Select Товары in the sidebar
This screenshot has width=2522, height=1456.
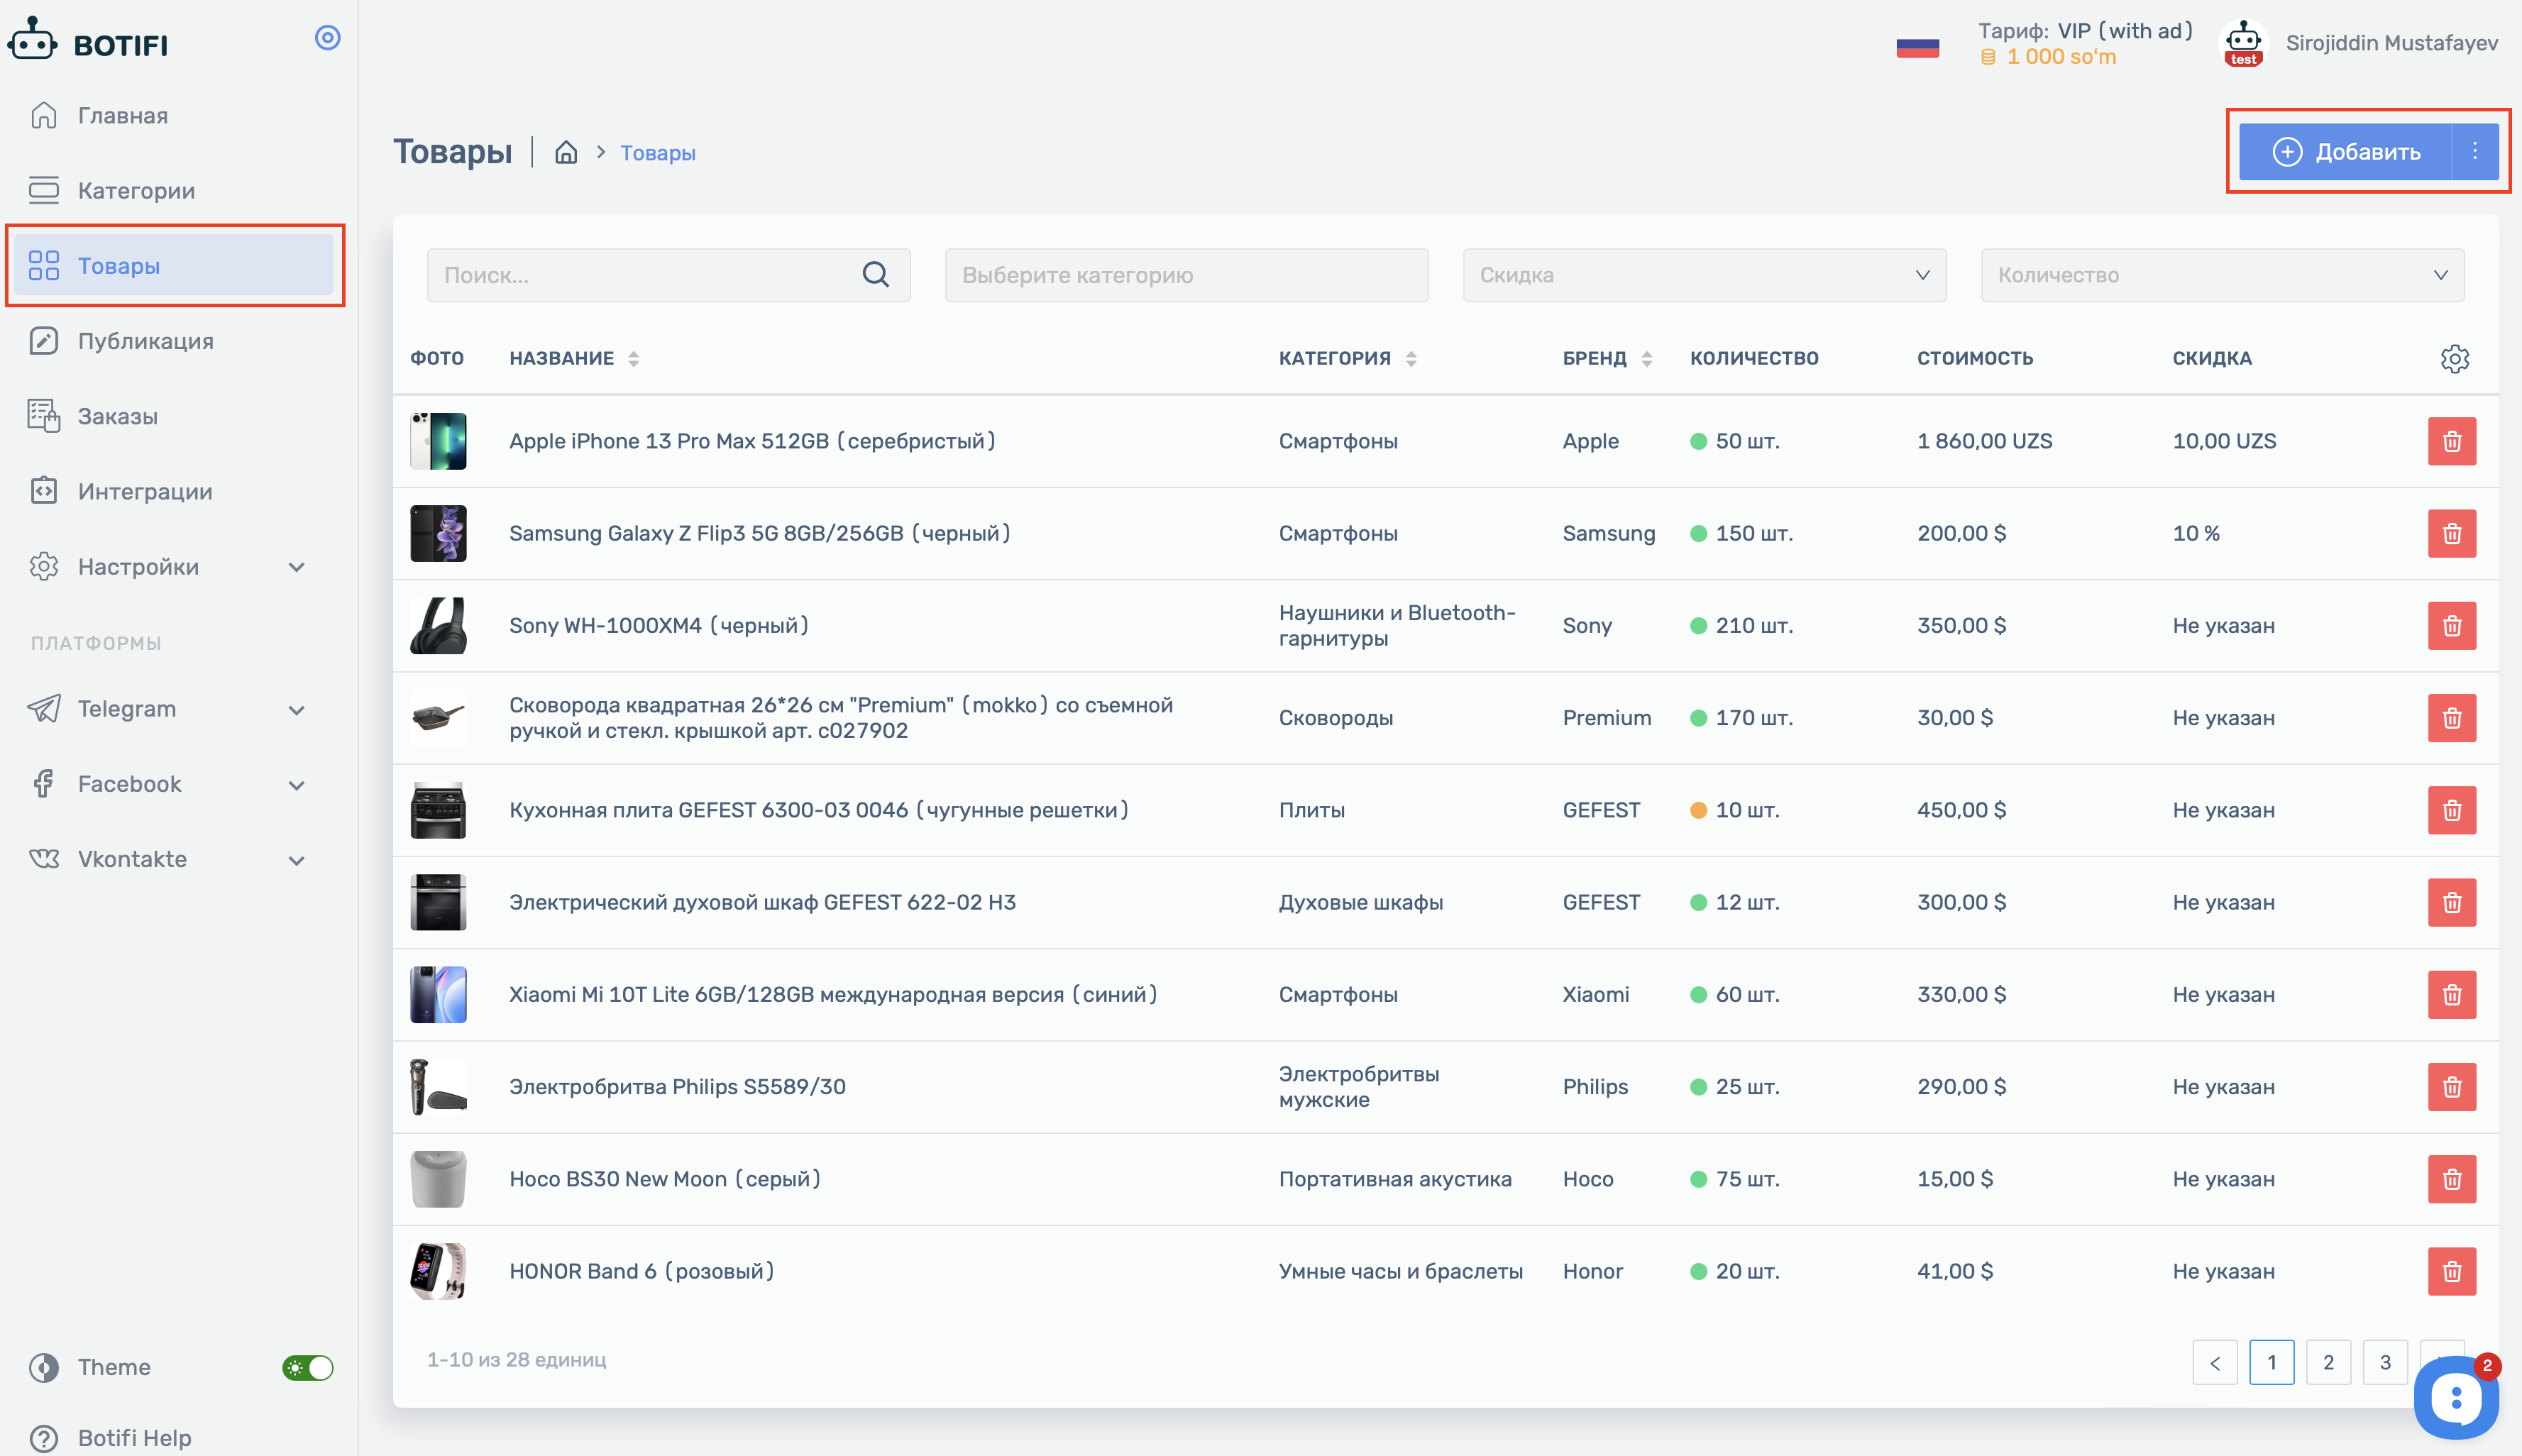coord(174,265)
